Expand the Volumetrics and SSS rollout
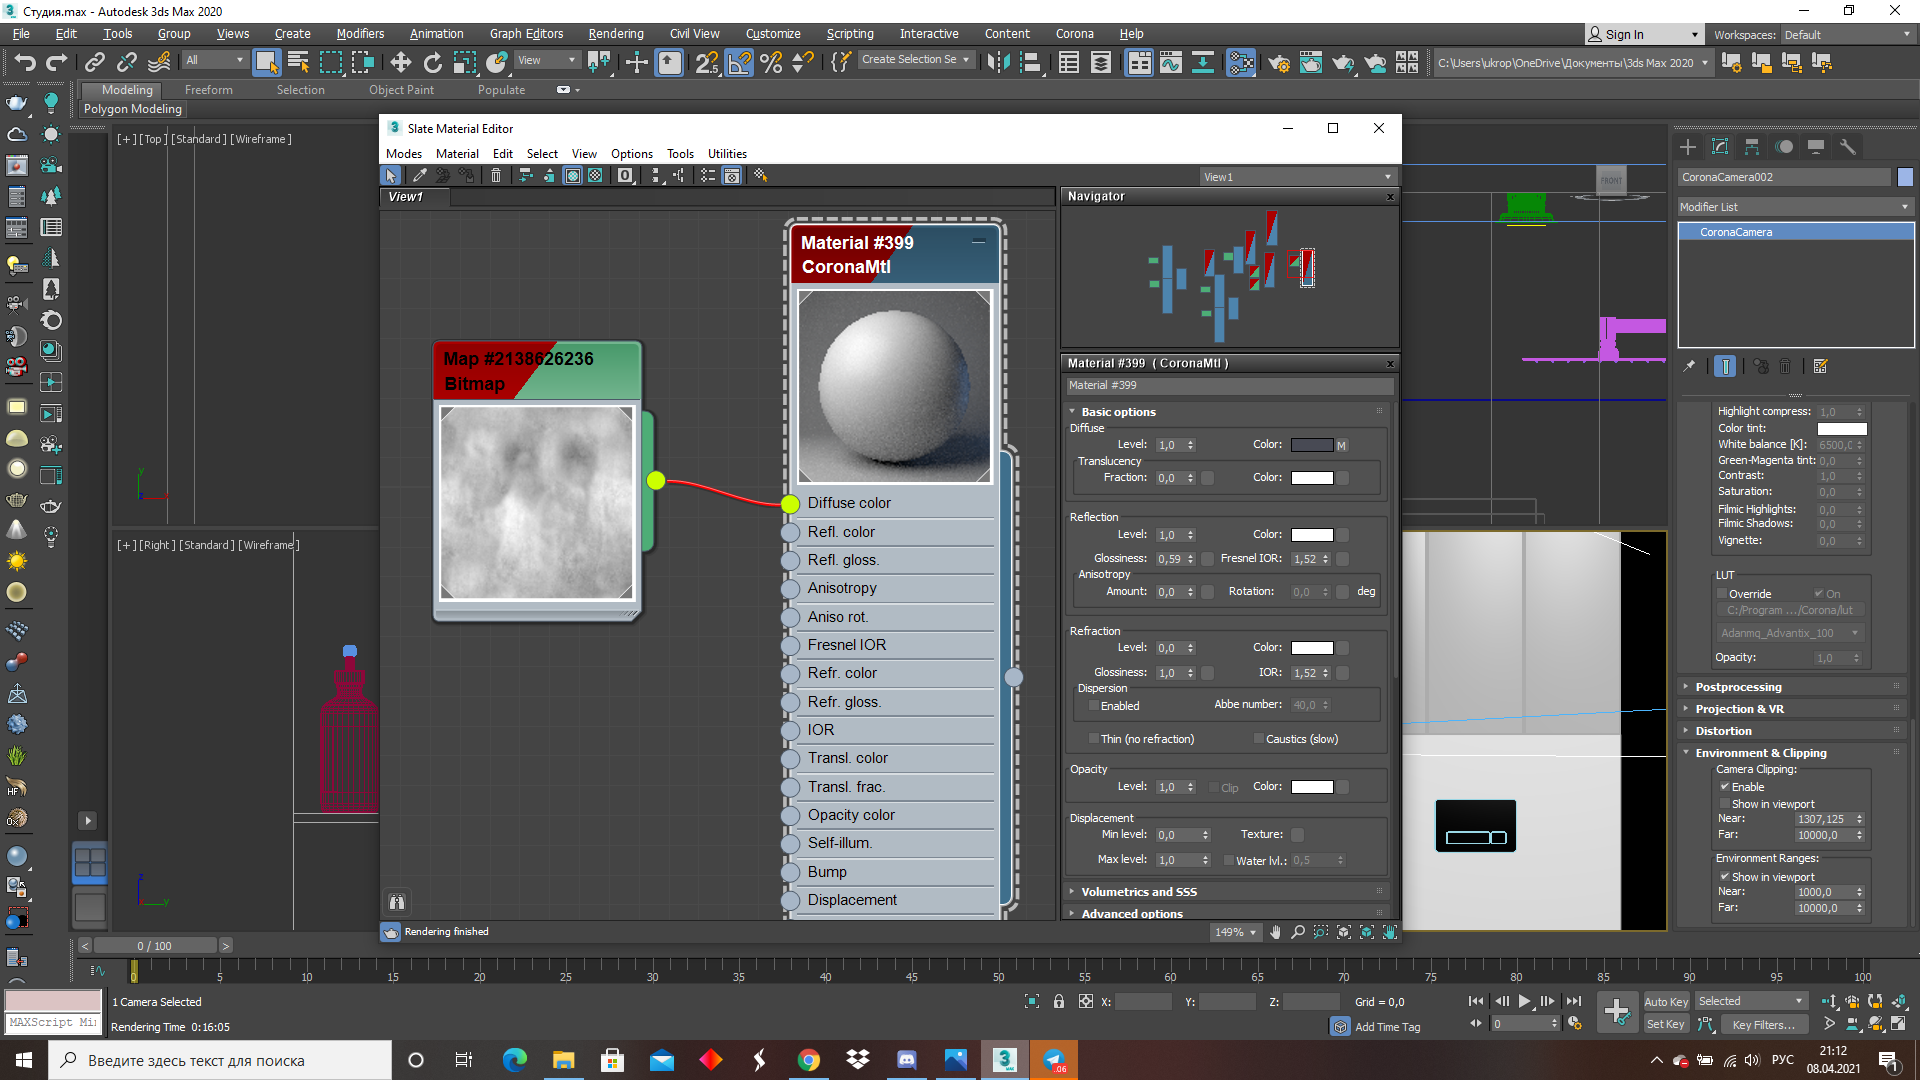 click(x=1139, y=892)
